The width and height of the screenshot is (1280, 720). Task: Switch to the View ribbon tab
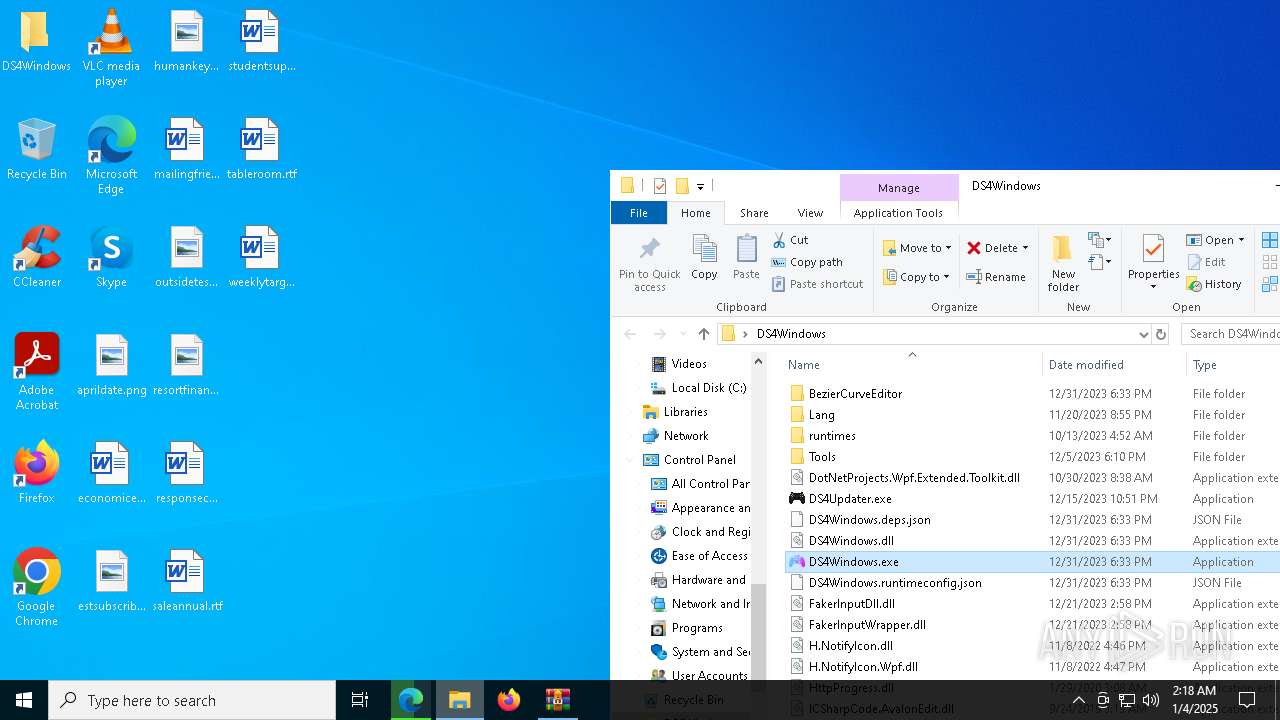(x=810, y=213)
